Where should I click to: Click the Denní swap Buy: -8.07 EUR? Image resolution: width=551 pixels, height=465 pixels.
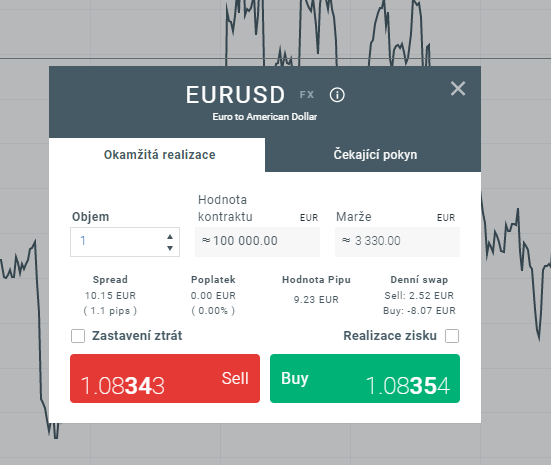[x=419, y=311]
